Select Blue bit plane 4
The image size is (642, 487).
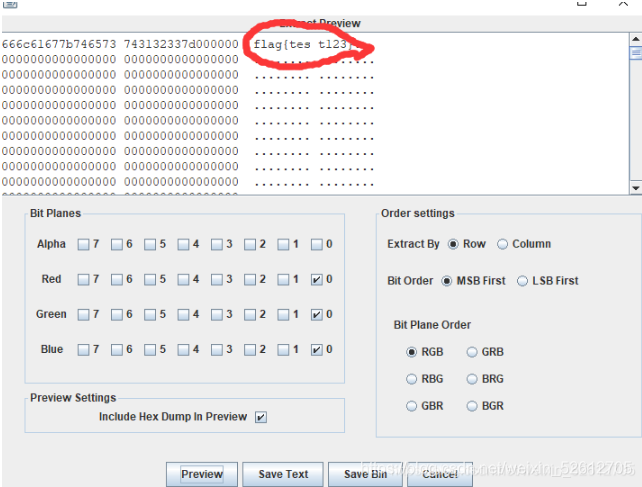click(x=183, y=350)
